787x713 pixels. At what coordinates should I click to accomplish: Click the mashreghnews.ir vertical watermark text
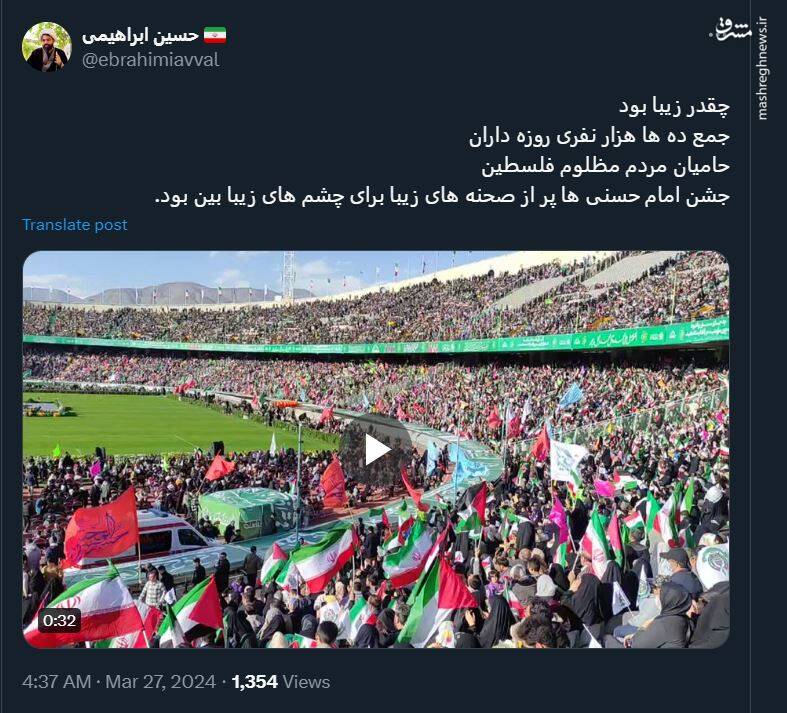point(763,68)
